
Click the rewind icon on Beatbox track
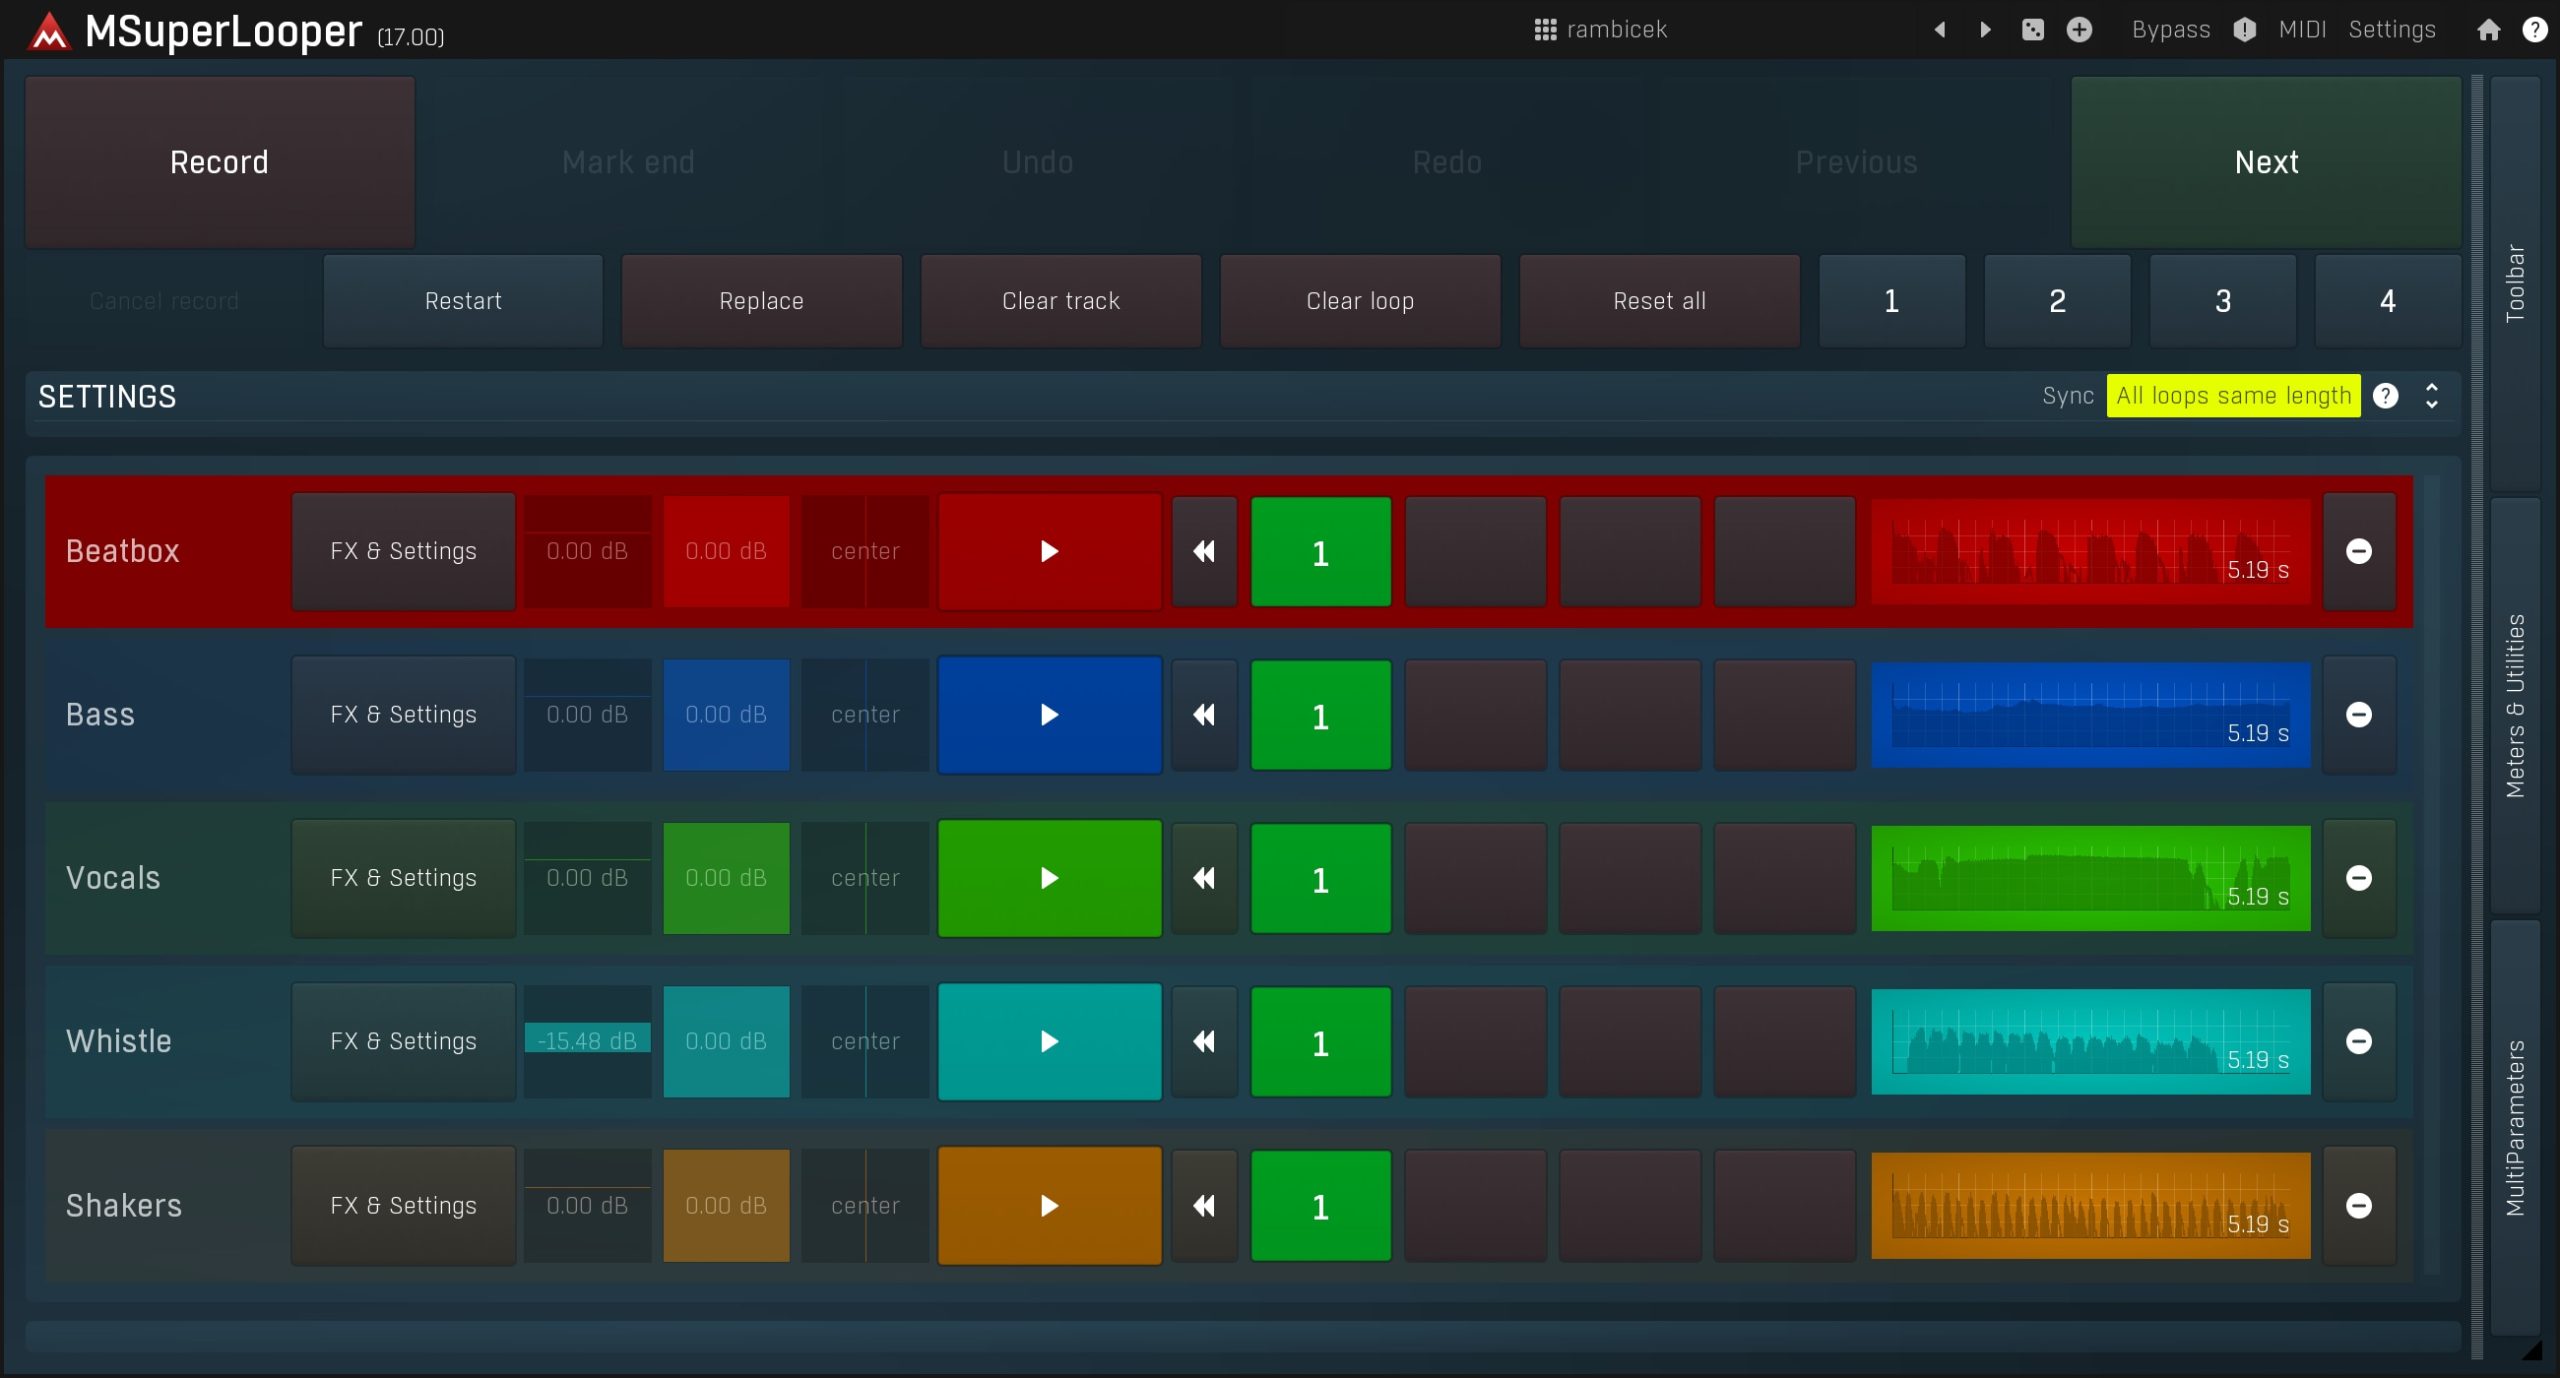tap(1204, 551)
